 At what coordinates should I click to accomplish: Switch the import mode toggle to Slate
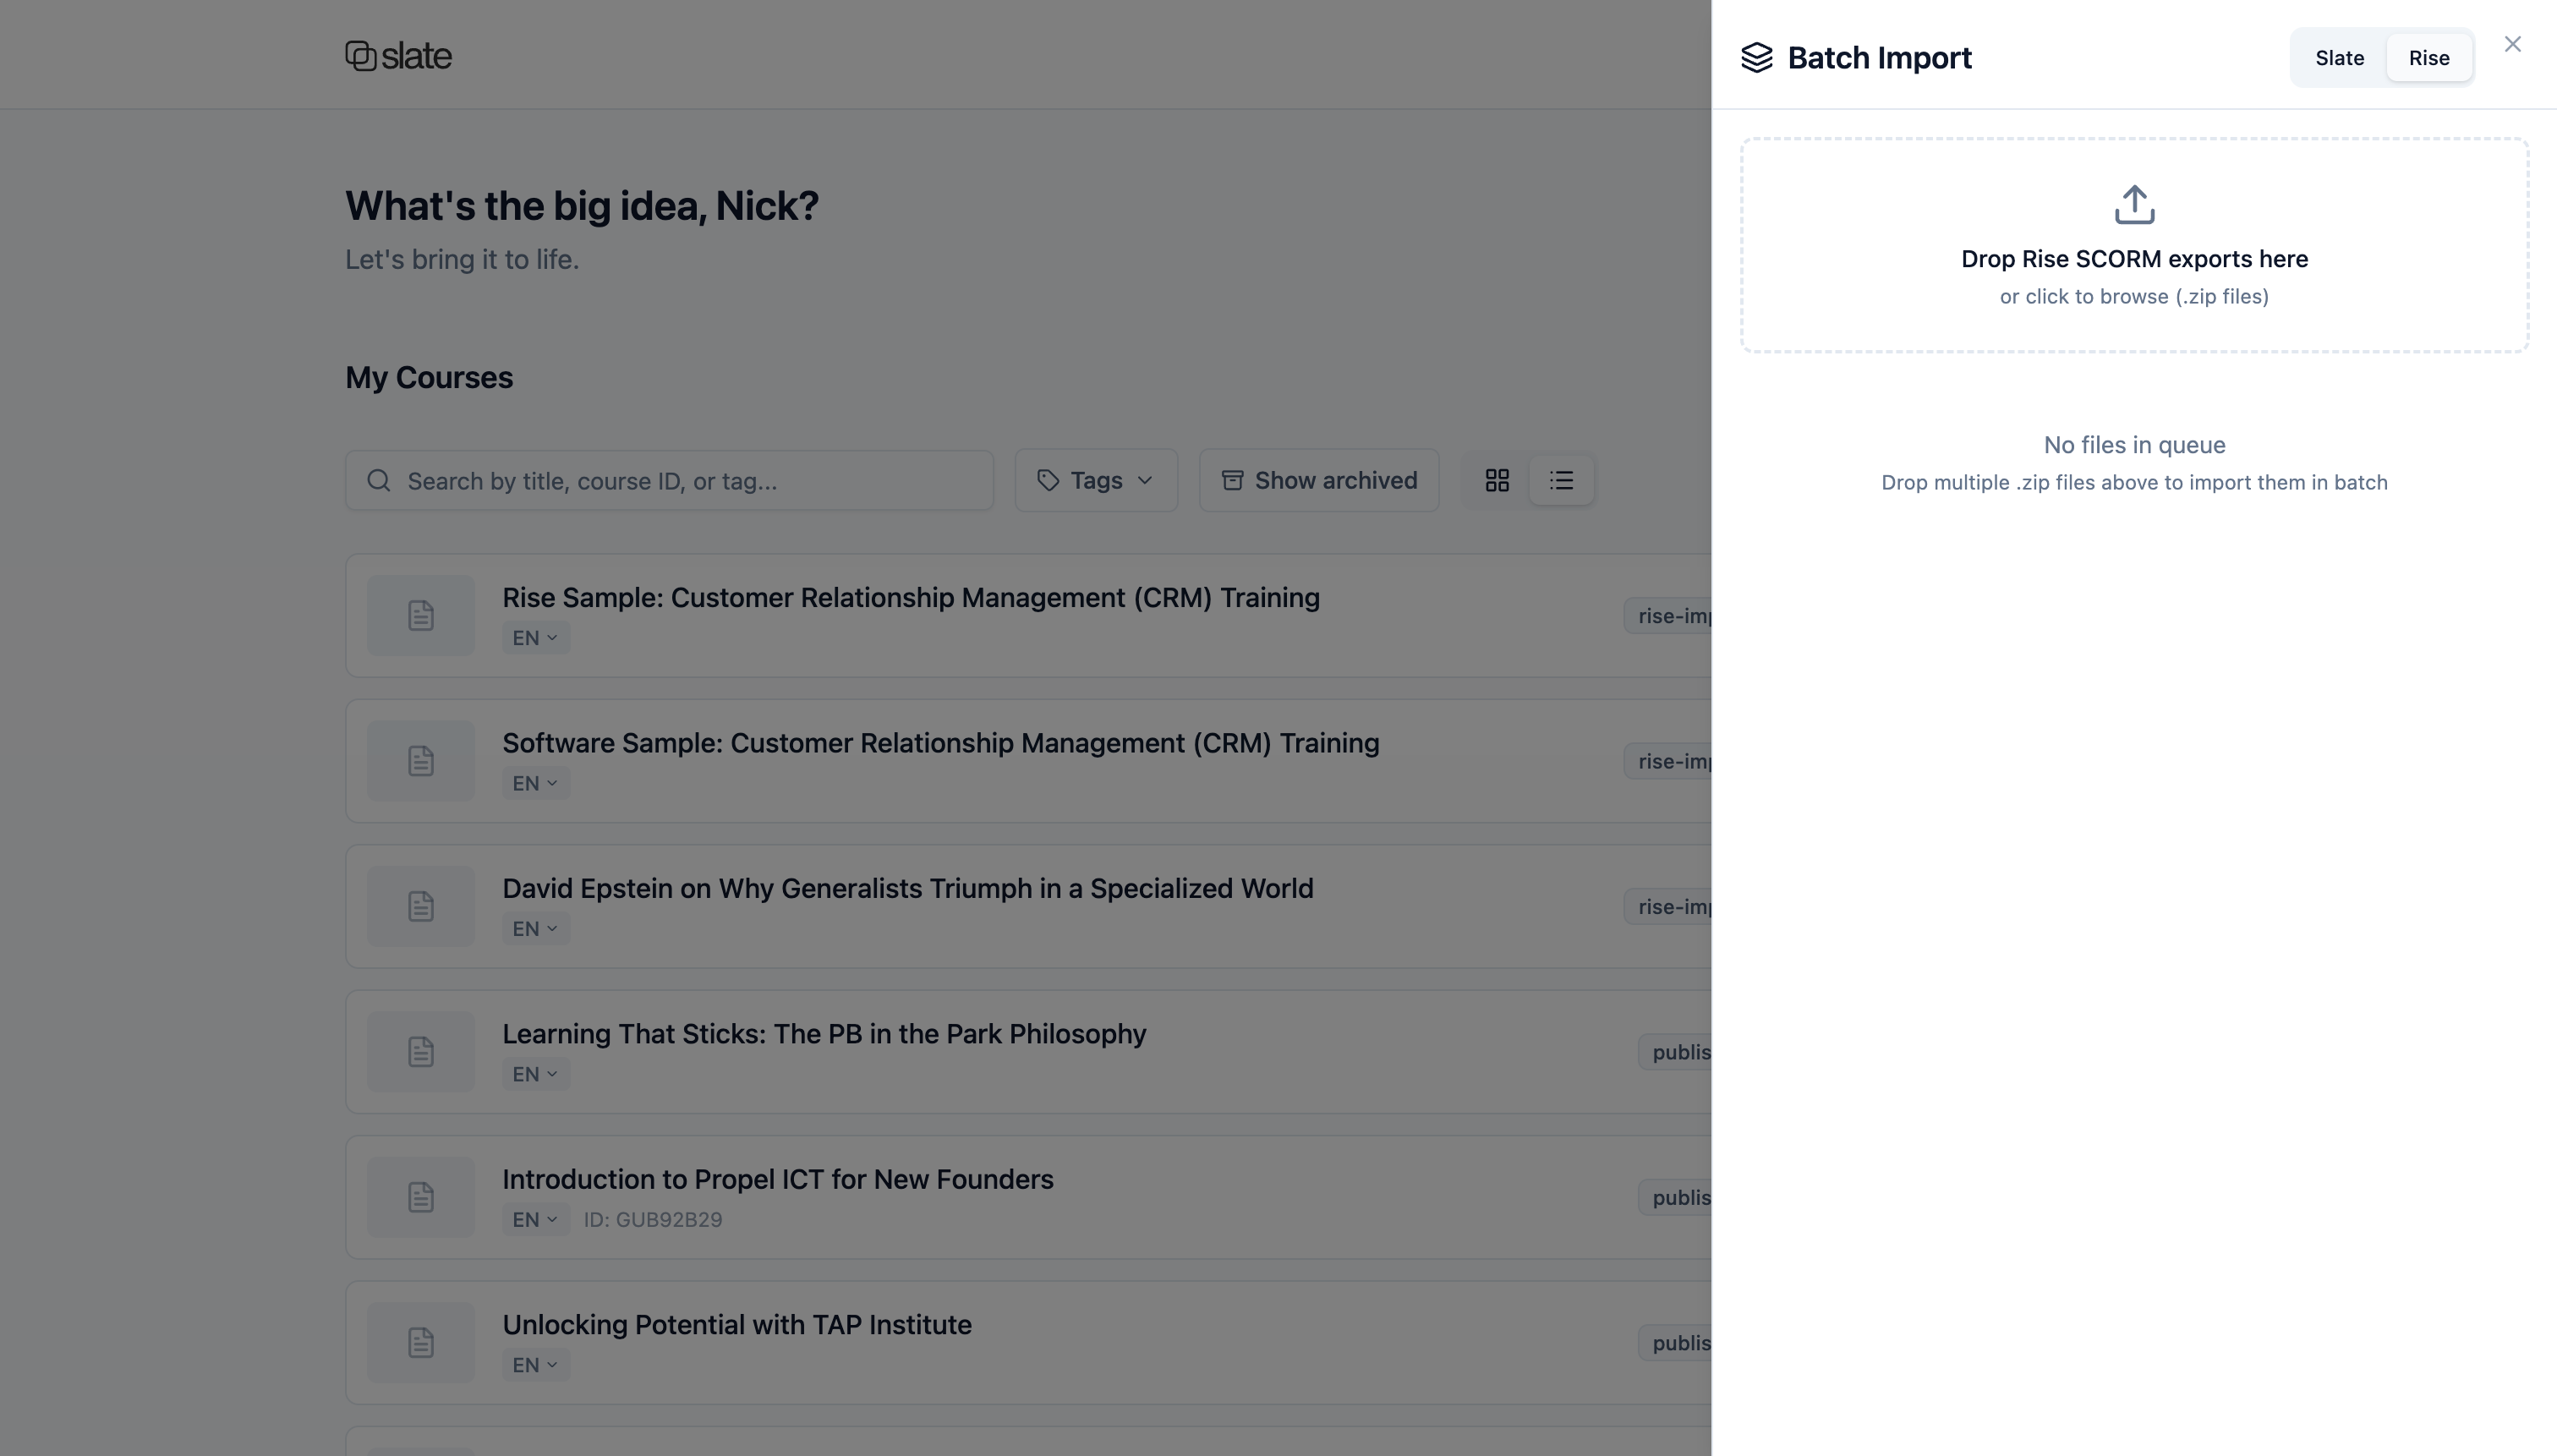[x=2338, y=57]
